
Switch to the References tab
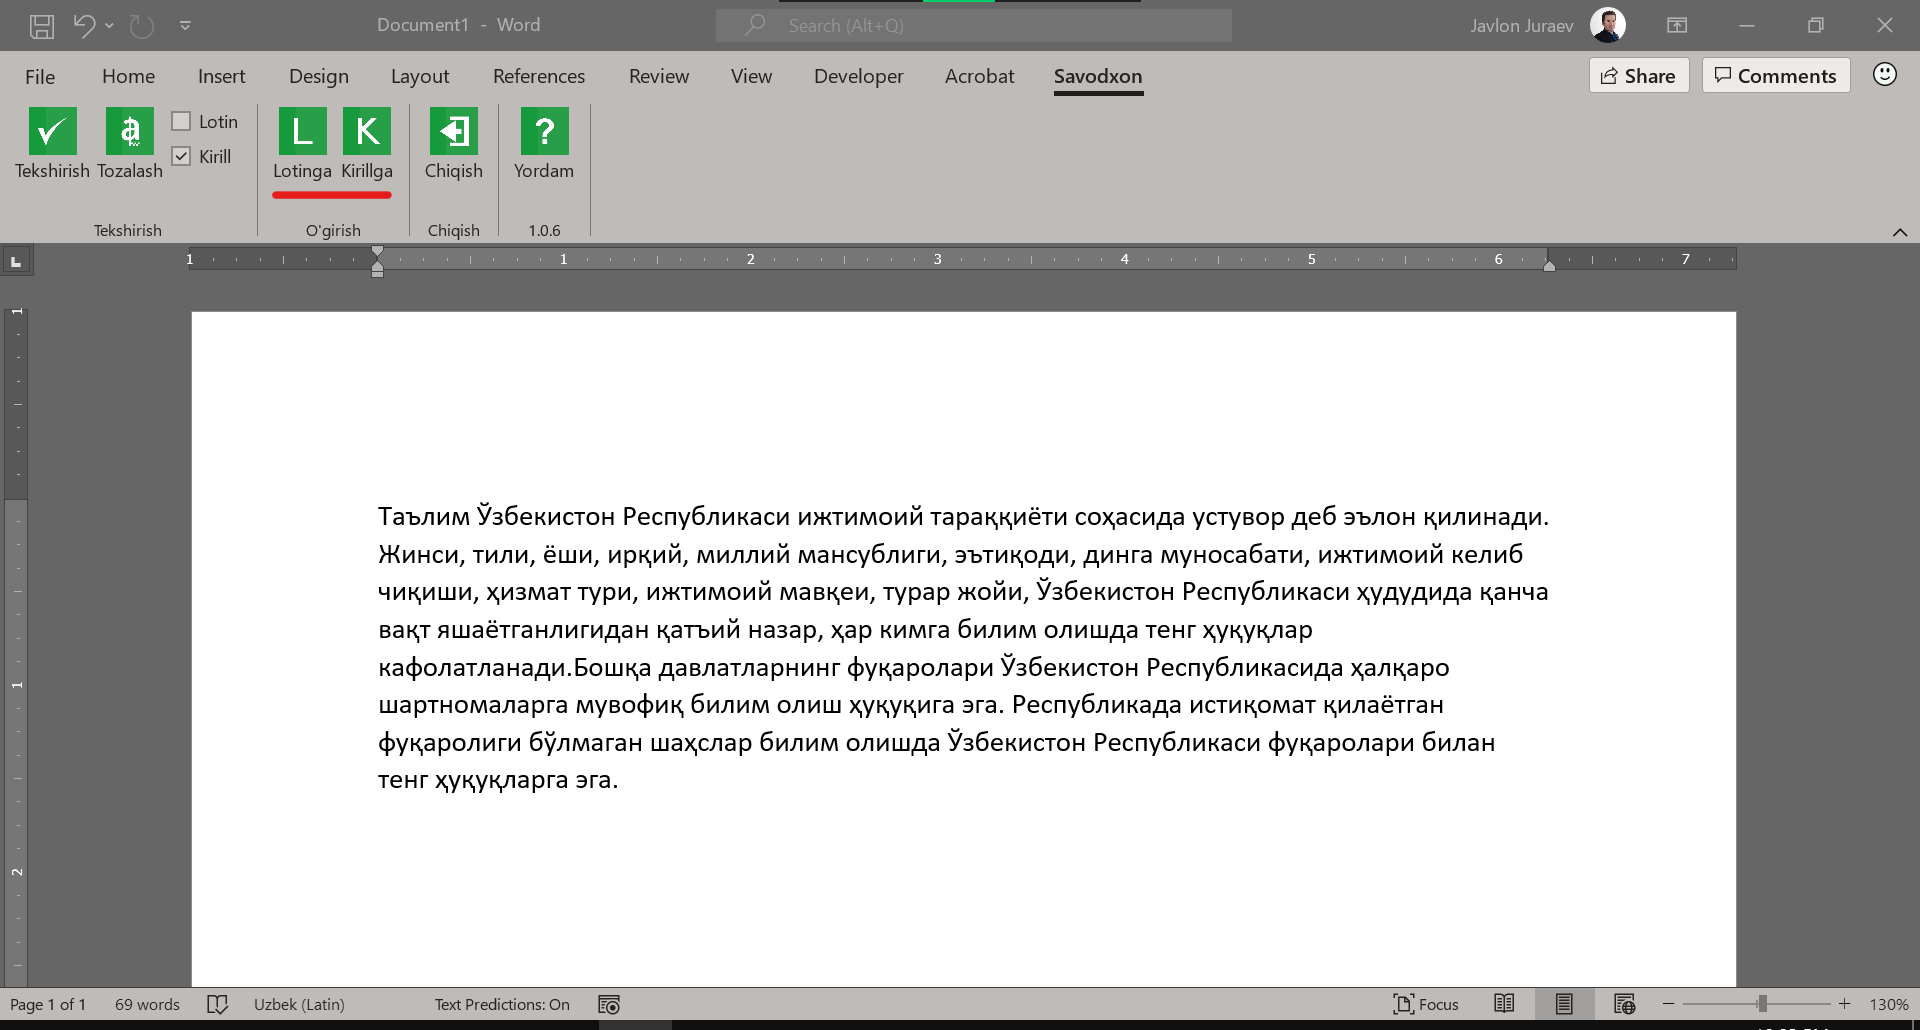click(538, 76)
